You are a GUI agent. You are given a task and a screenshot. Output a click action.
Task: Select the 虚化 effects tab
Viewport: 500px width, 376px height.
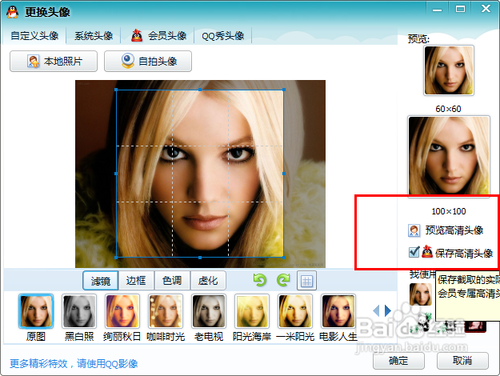point(208,281)
